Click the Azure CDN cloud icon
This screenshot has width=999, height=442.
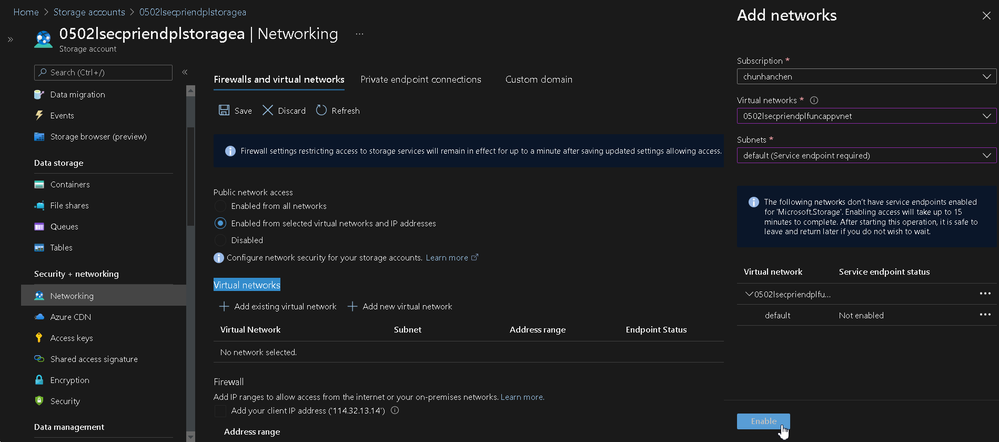click(x=39, y=317)
